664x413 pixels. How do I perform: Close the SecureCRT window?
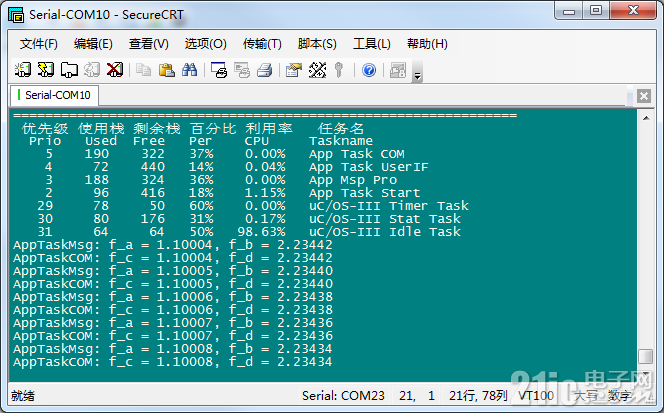(x=633, y=11)
